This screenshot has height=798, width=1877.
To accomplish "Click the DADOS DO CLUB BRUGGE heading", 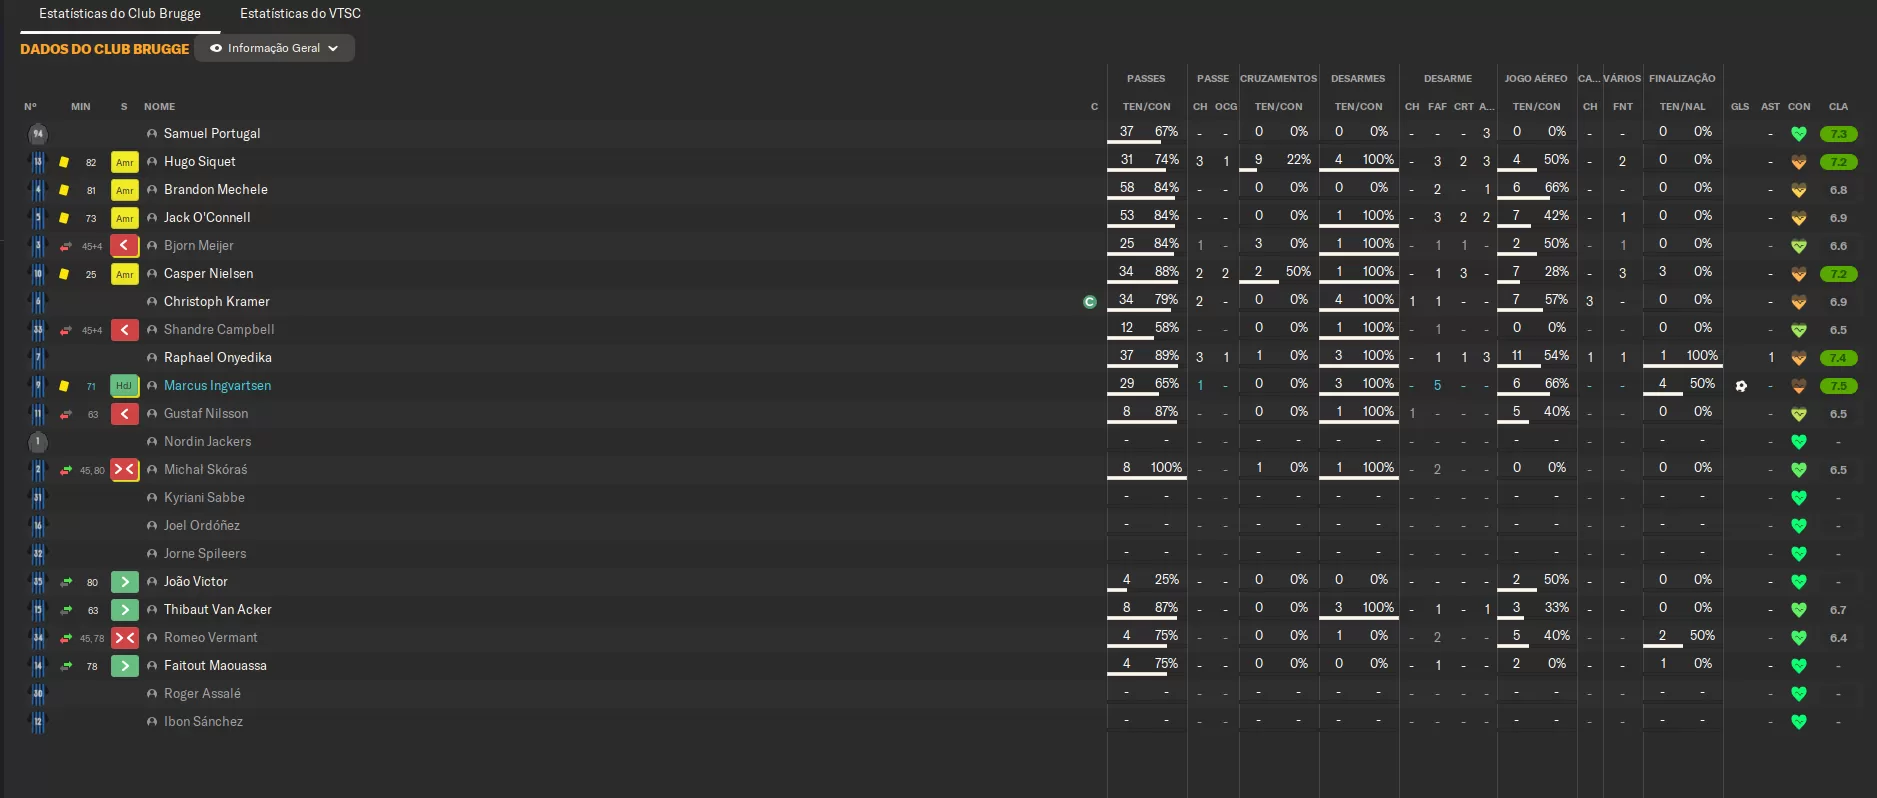I will pyautogui.click(x=104, y=49).
